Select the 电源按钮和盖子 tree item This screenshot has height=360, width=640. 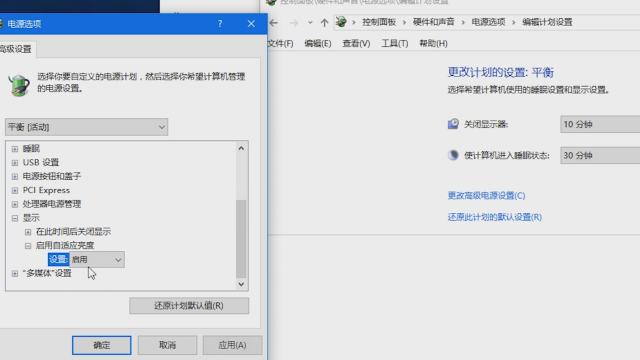pyautogui.click(x=52, y=176)
